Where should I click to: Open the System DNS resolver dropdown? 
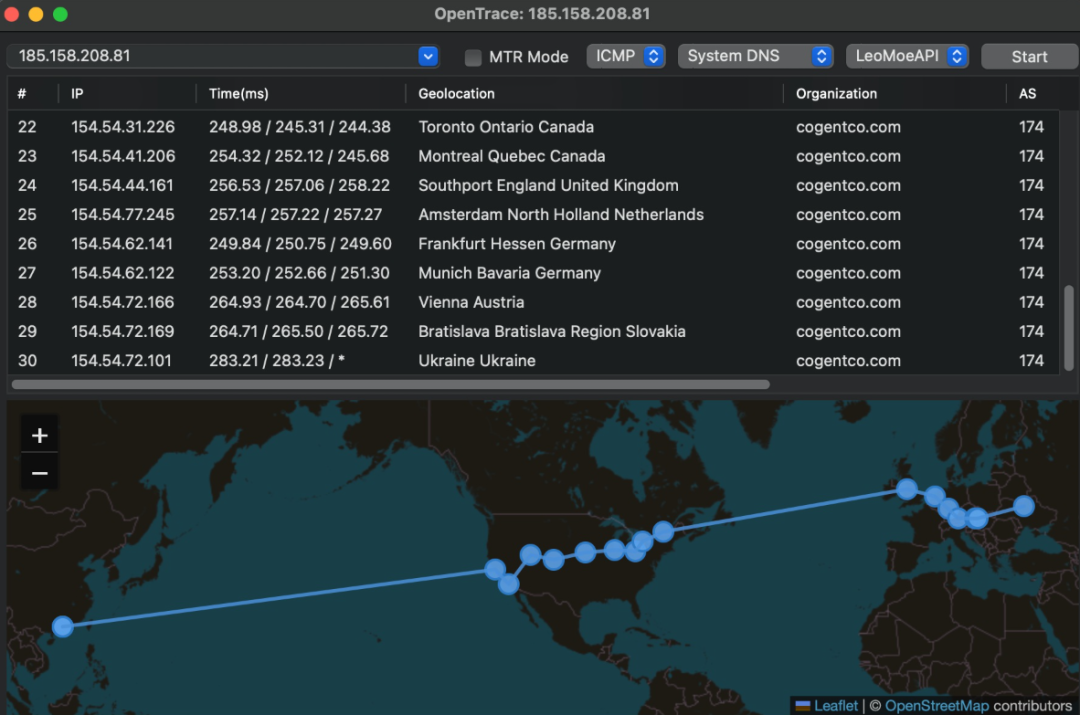click(756, 56)
